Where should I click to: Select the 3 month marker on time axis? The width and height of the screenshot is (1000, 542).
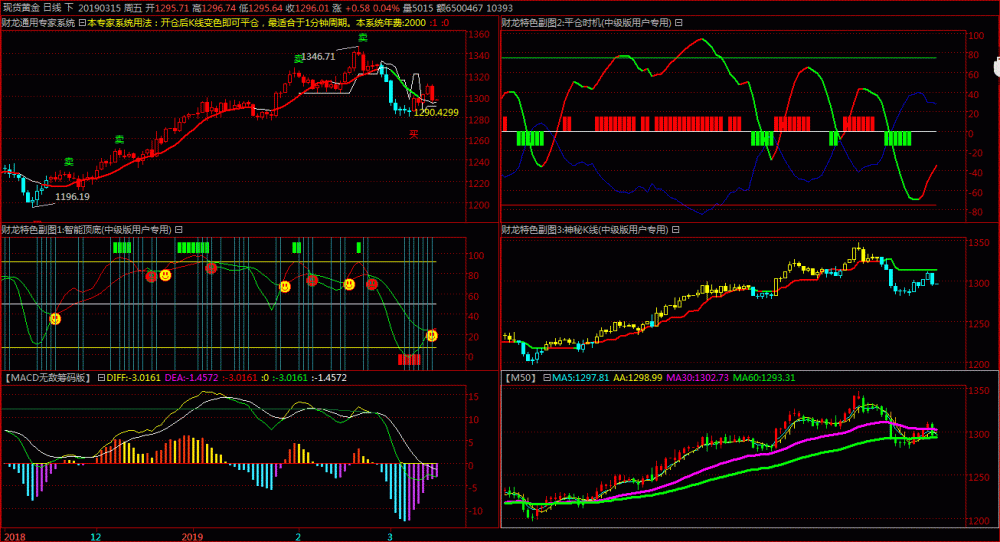390,536
